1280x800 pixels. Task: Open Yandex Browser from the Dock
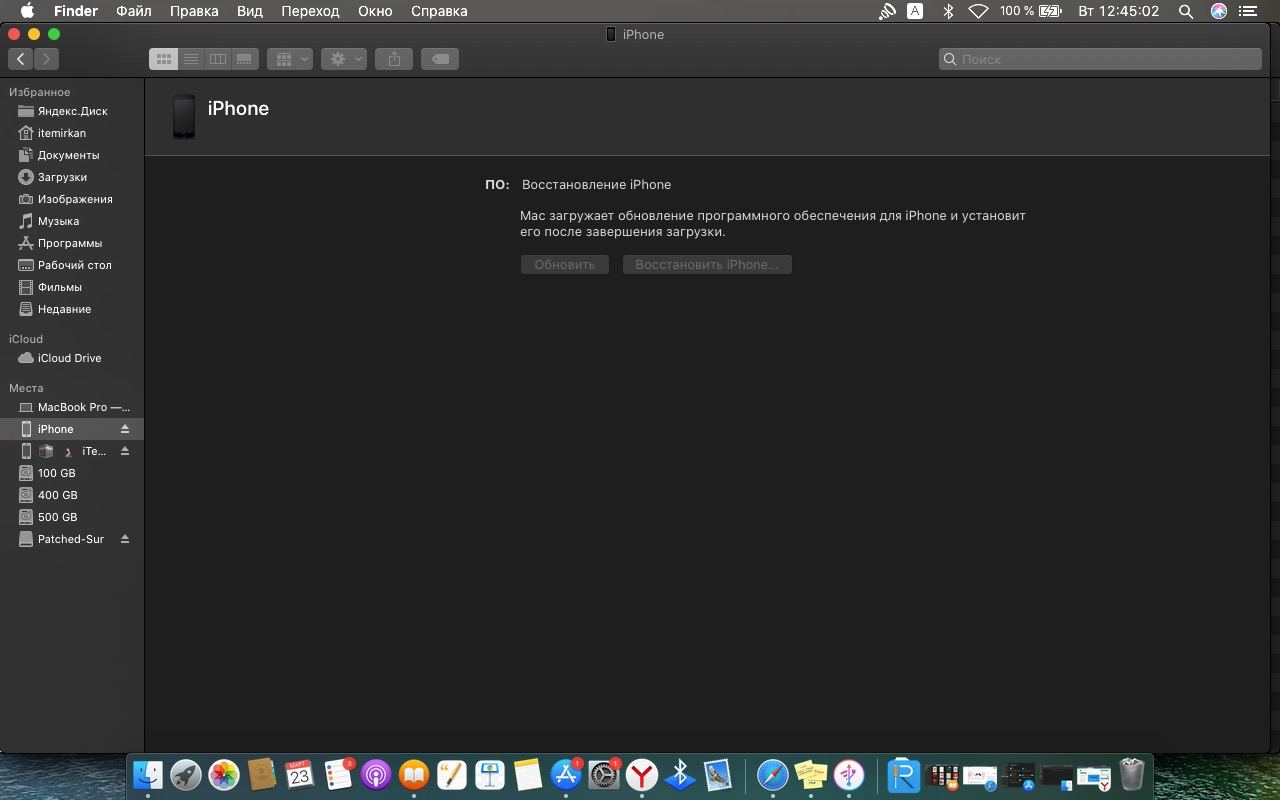pyautogui.click(x=642, y=774)
